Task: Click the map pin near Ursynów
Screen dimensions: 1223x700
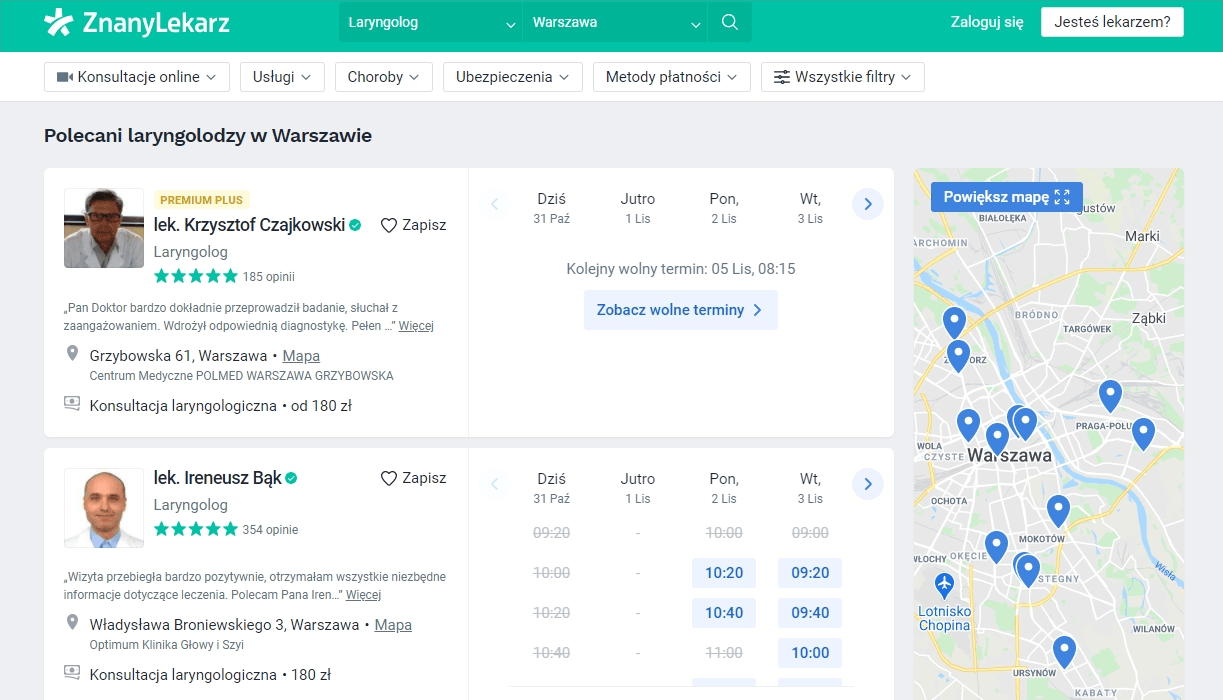Action: point(1064,650)
